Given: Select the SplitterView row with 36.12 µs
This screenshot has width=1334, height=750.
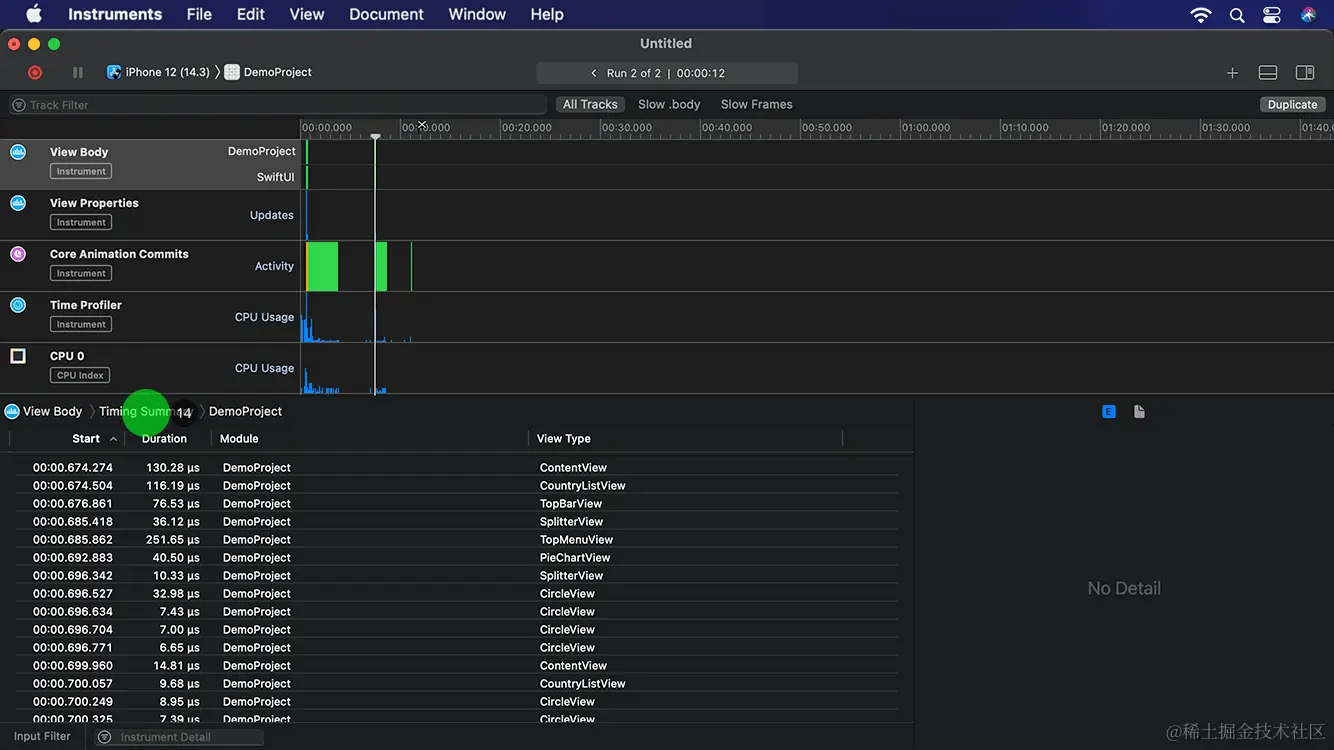Looking at the screenshot, I should click(x=456, y=521).
